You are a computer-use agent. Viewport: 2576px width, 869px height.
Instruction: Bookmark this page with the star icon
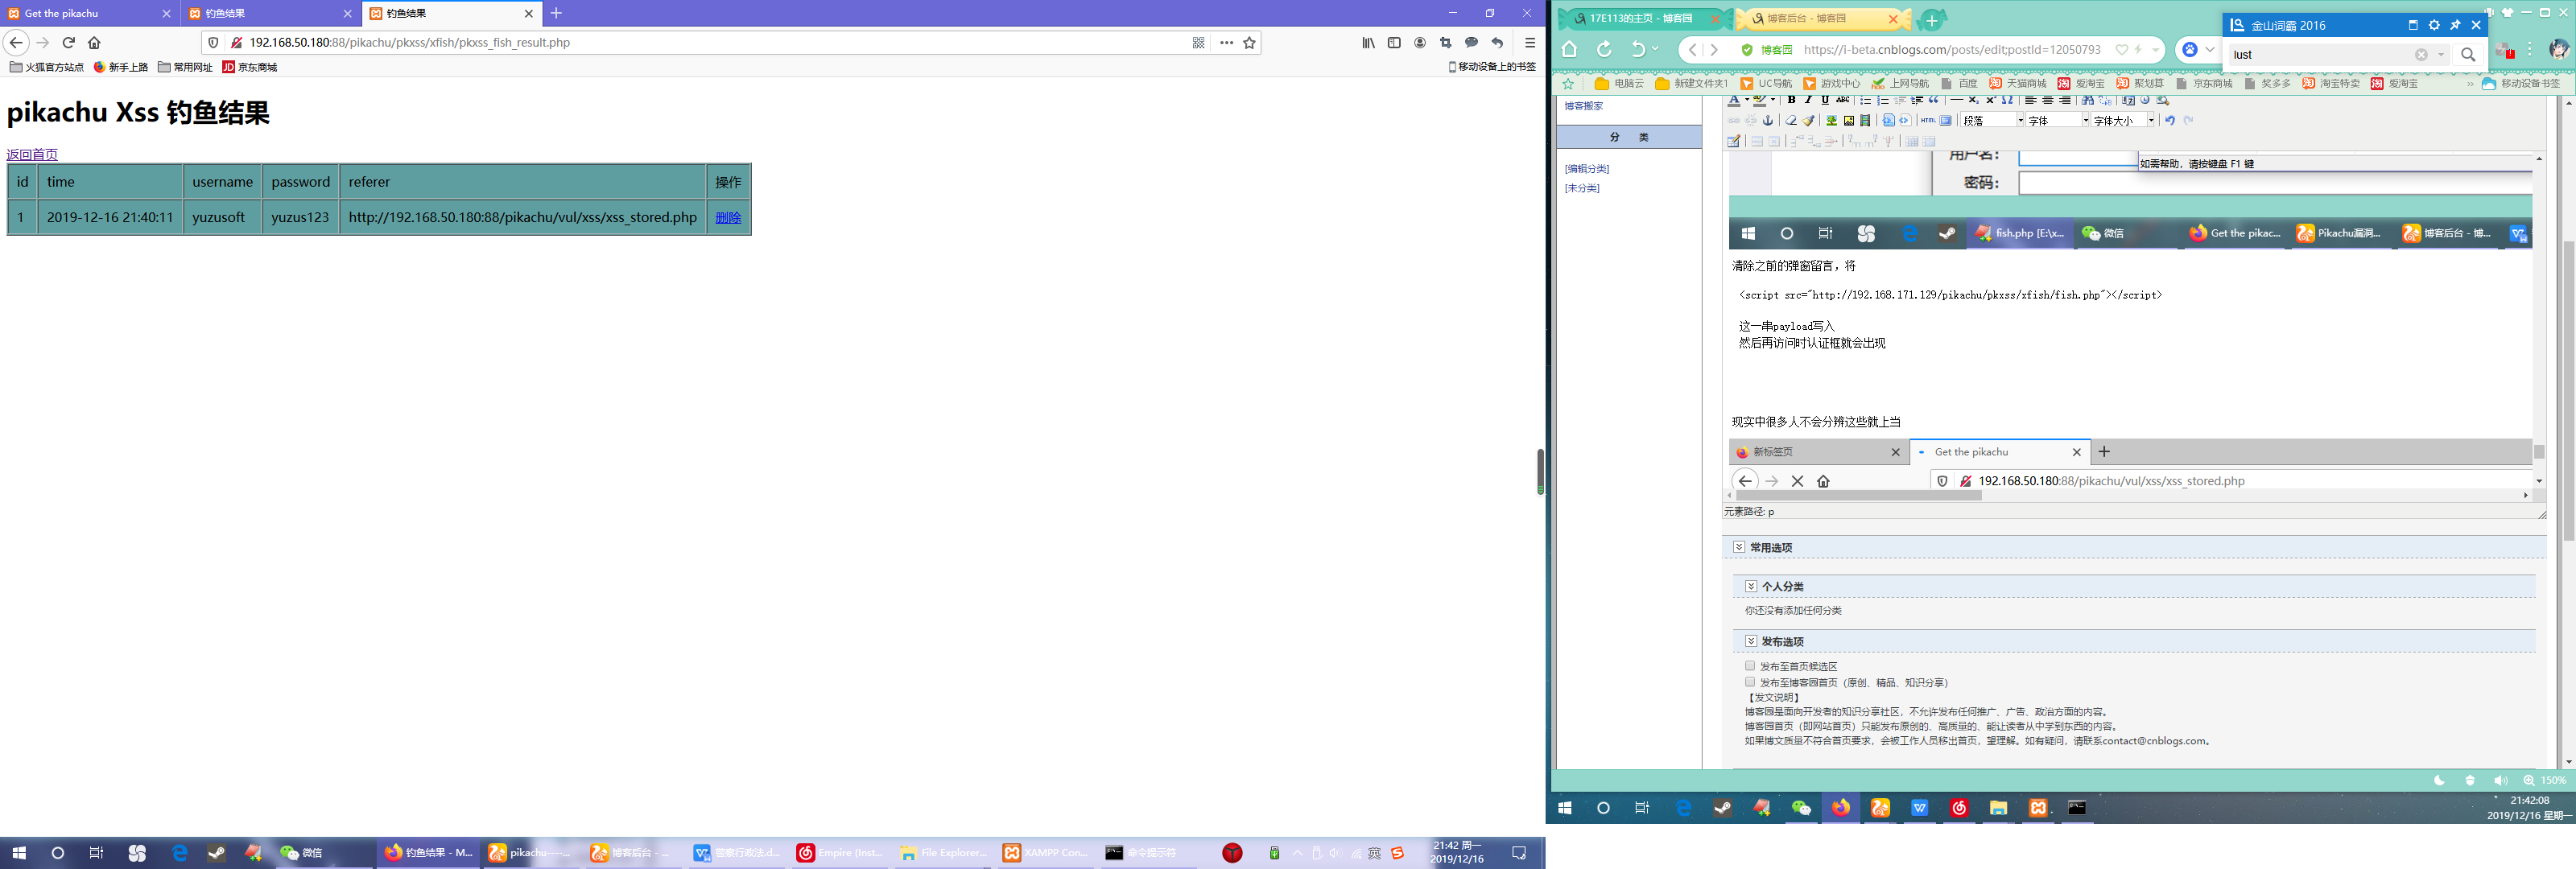[x=1249, y=43]
